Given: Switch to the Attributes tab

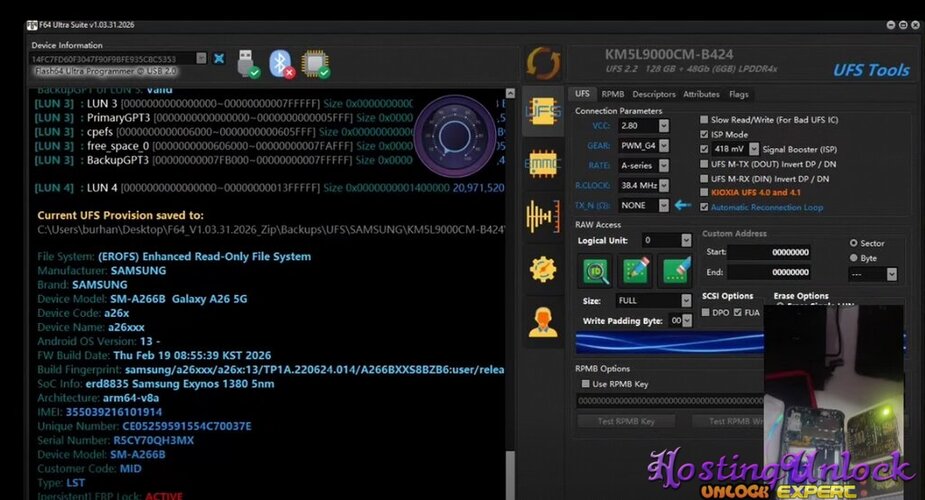Looking at the screenshot, I should tap(701, 94).
